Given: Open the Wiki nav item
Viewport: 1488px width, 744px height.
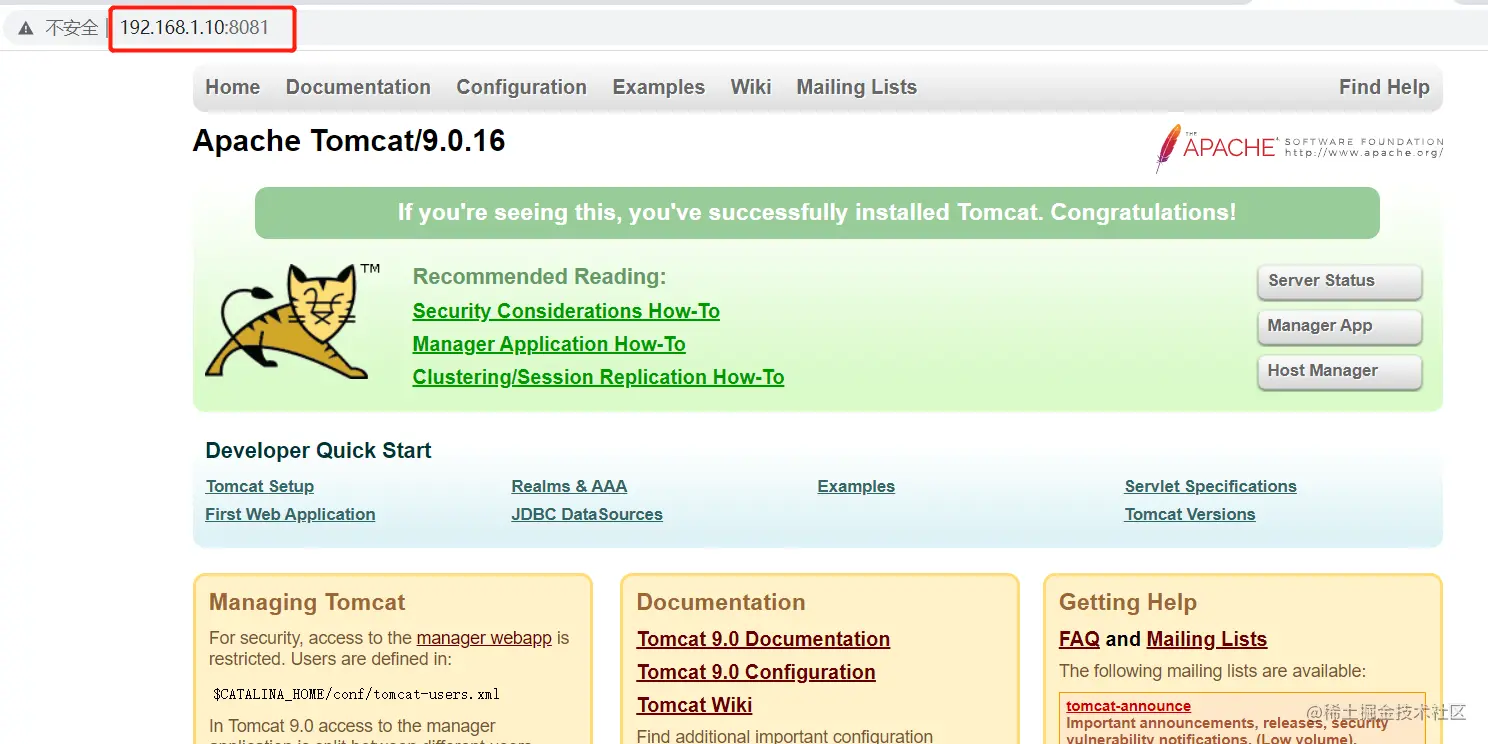Looking at the screenshot, I should click(751, 87).
